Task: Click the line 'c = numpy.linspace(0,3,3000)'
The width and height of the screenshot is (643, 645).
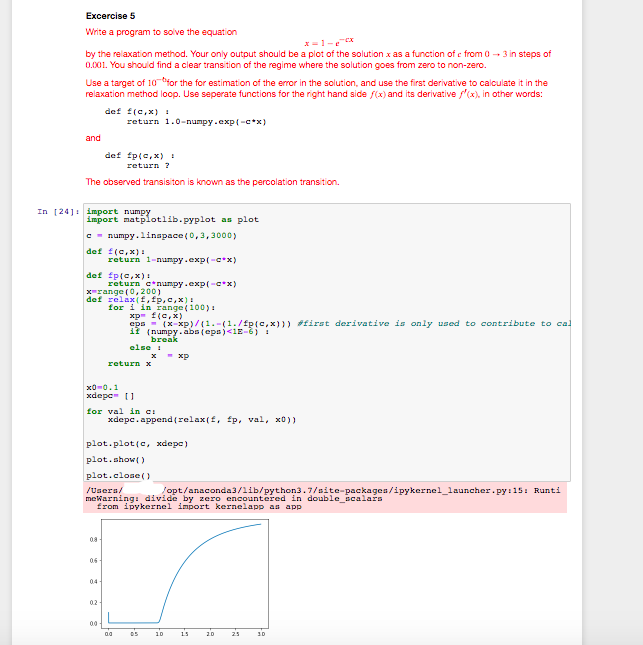Action: [x=162, y=236]
